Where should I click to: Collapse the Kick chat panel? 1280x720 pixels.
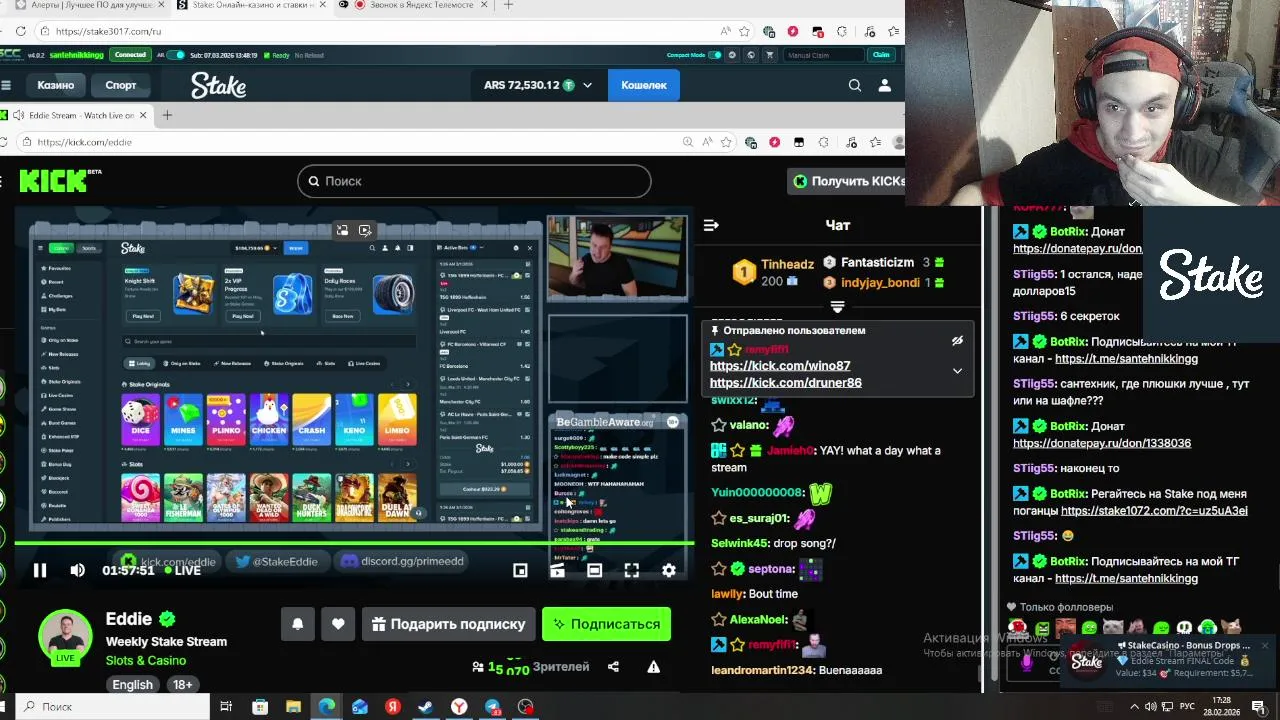point(711,226)
